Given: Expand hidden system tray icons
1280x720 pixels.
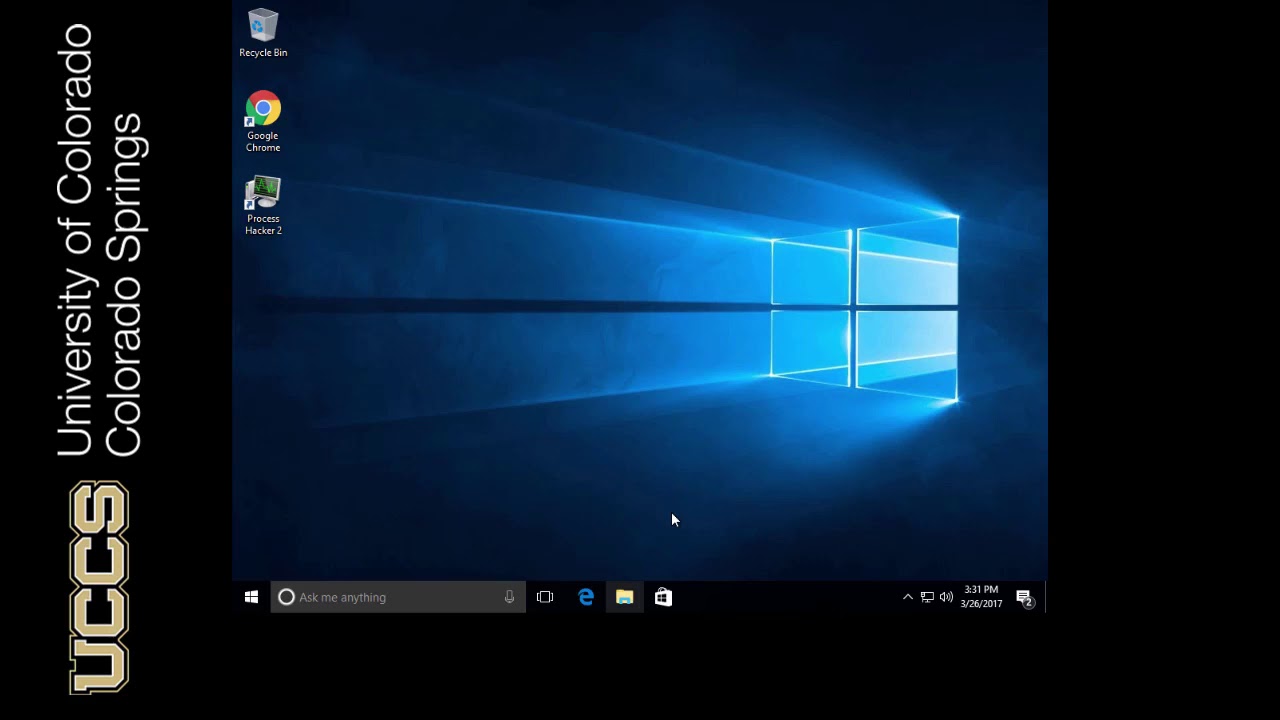Looking at the screenshot, I should (907, 597).
